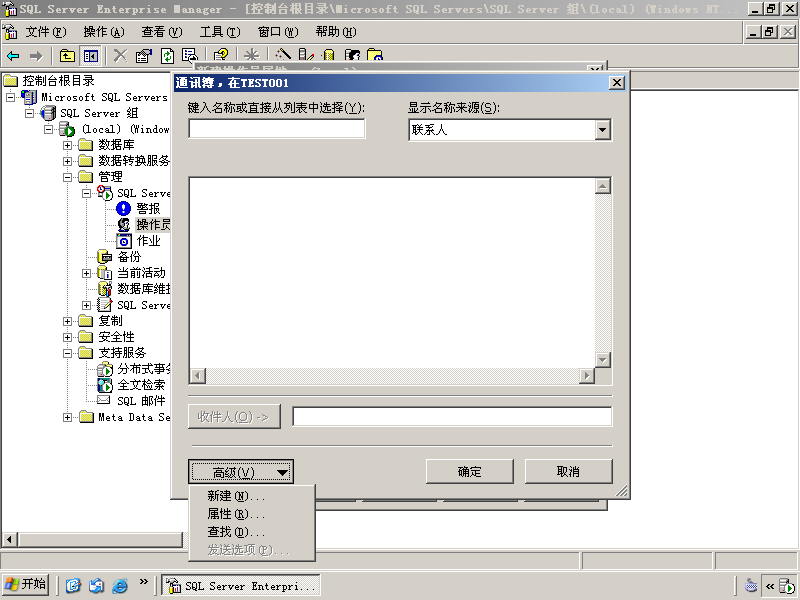
Task: Choose 属性(R)... from the popup menu
Action: 252,514
